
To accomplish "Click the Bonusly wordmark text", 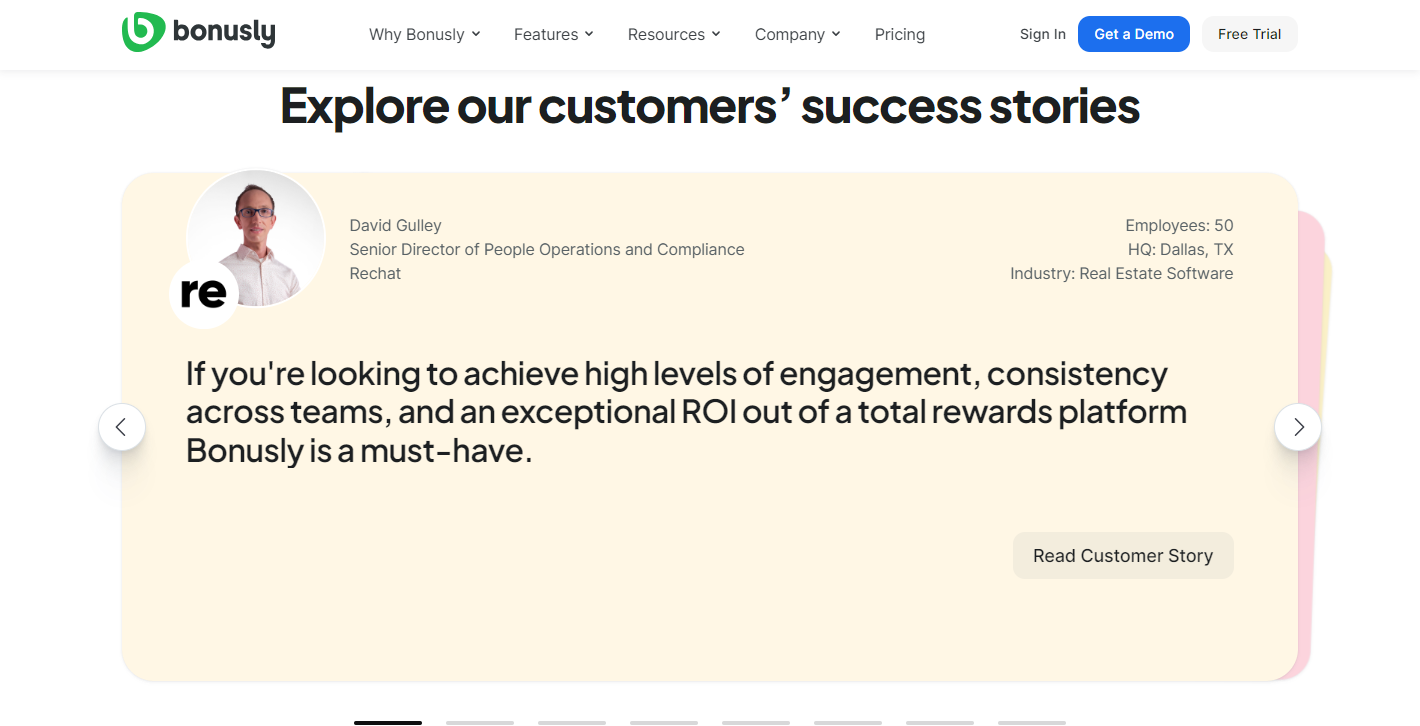I will coord(224,33).
